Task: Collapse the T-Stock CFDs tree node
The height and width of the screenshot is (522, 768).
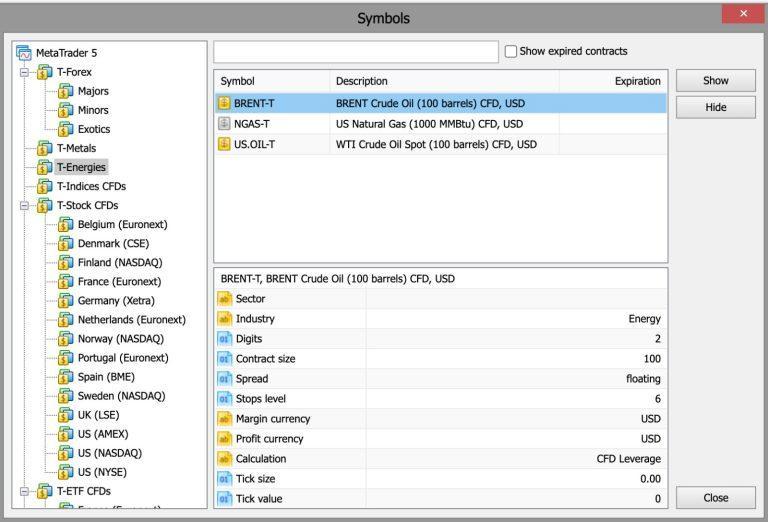Action: [24, 206]
